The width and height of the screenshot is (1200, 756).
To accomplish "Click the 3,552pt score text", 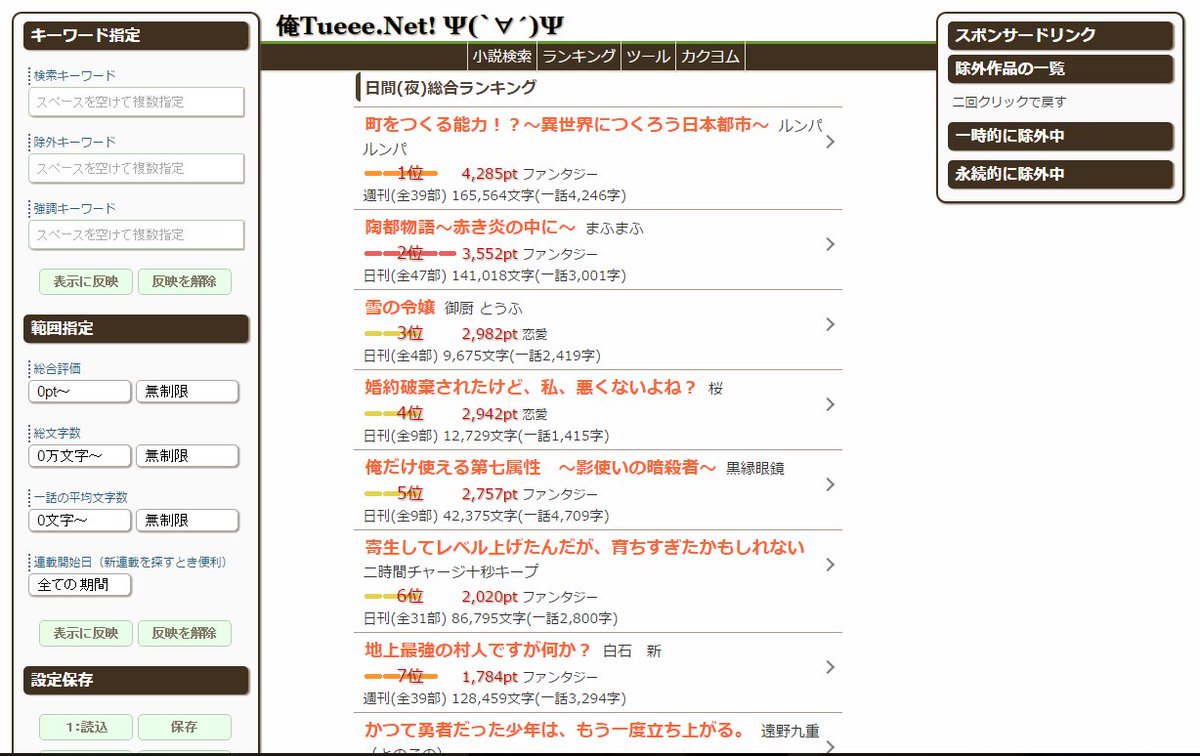I will click(490, 253).
